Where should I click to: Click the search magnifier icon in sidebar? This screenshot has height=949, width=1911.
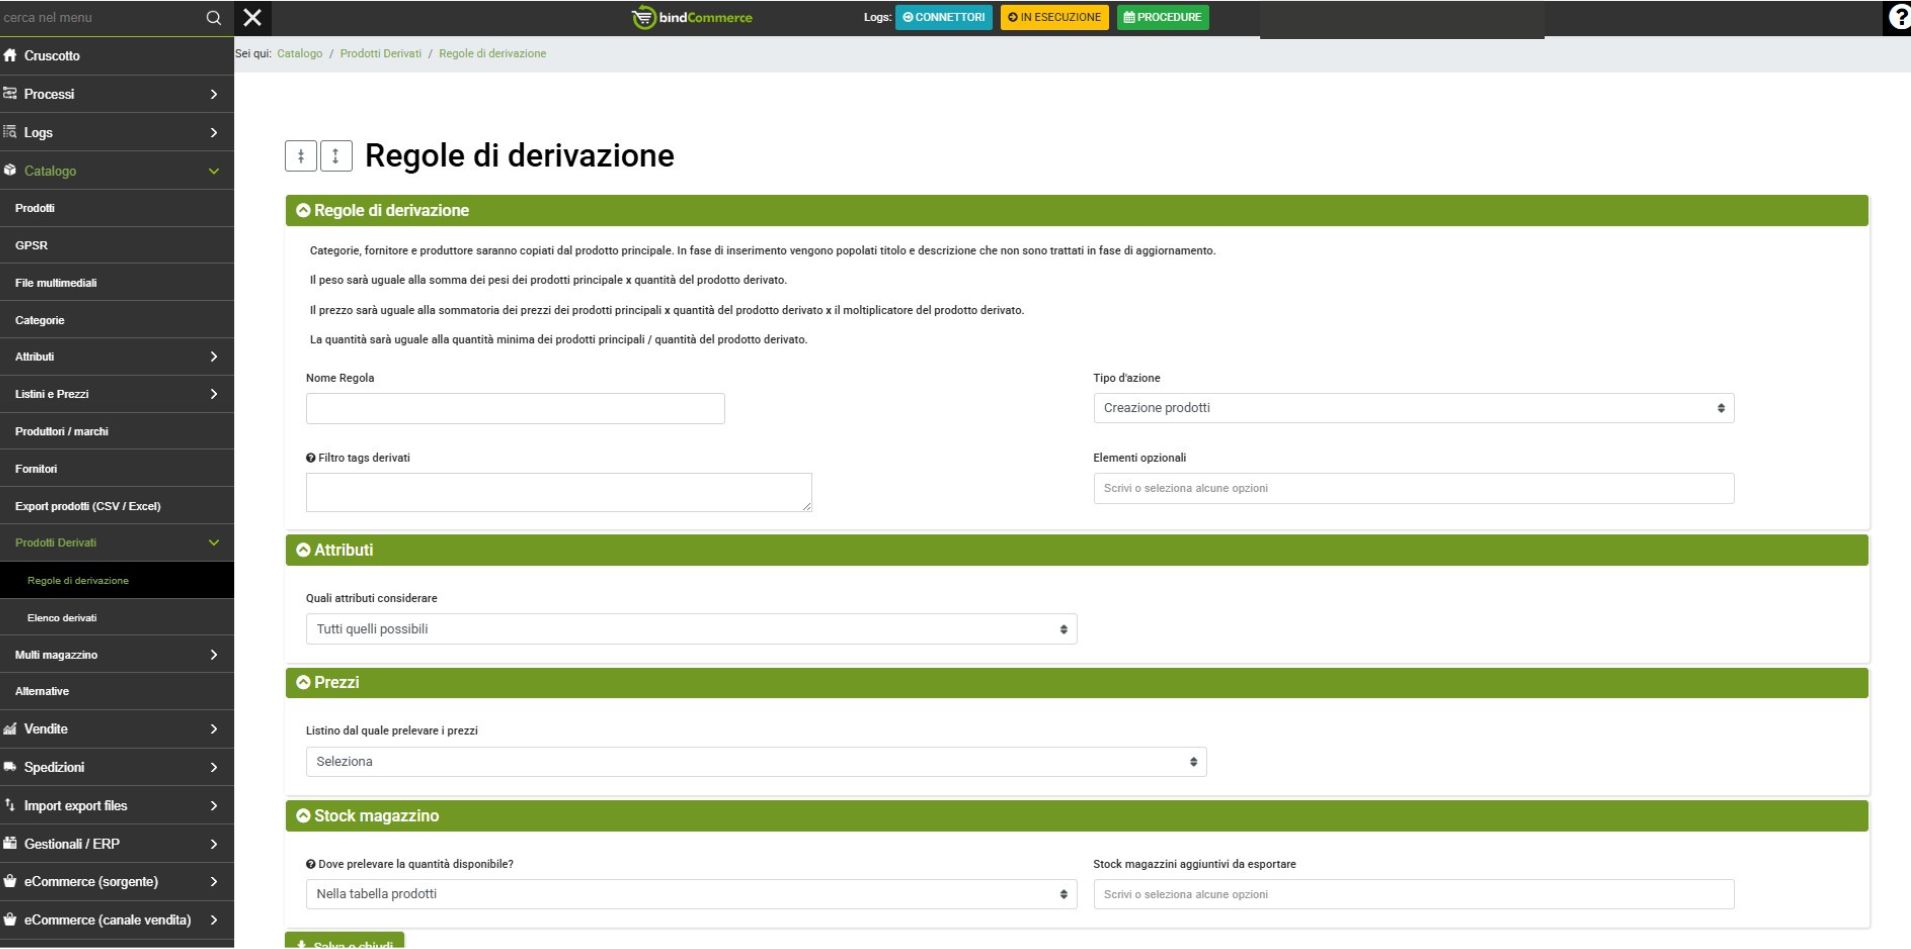tap(213, 17)
